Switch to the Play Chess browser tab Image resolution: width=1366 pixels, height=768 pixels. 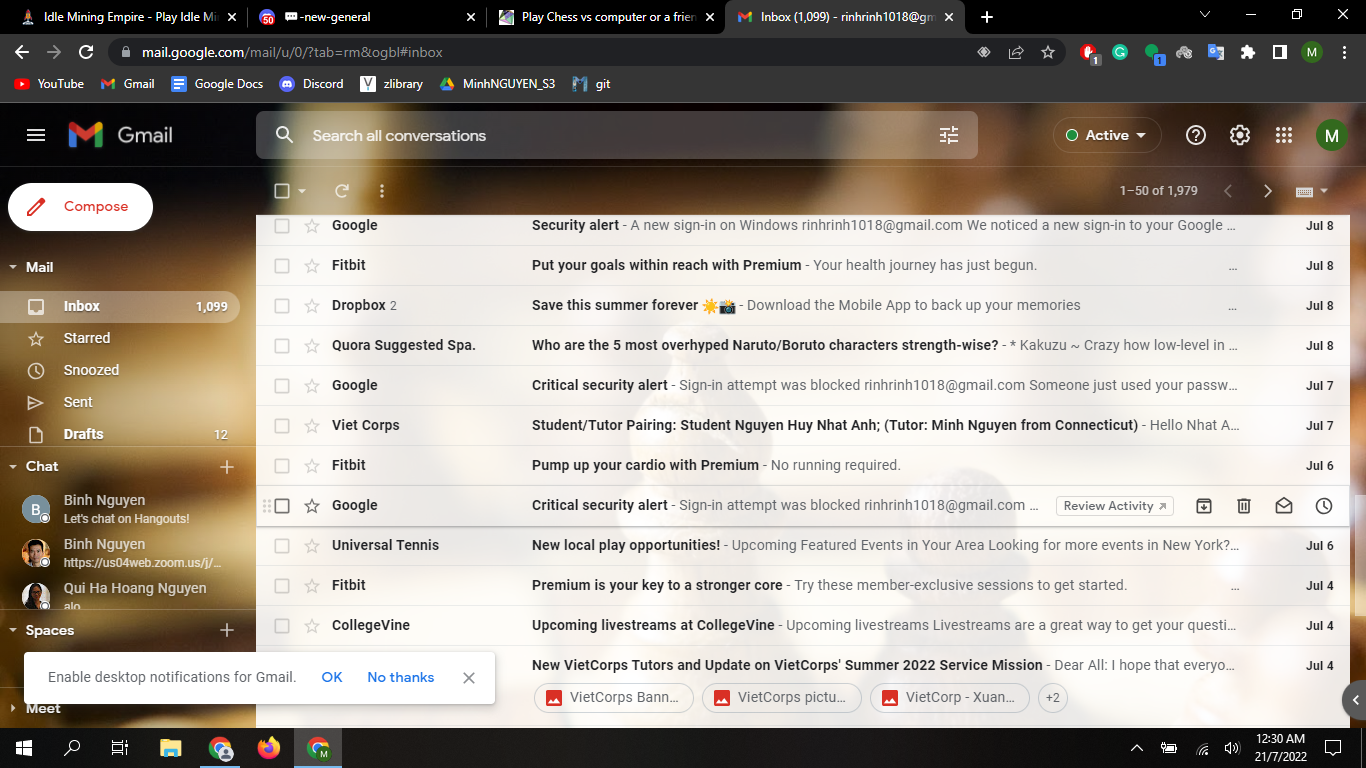[606, 17]
